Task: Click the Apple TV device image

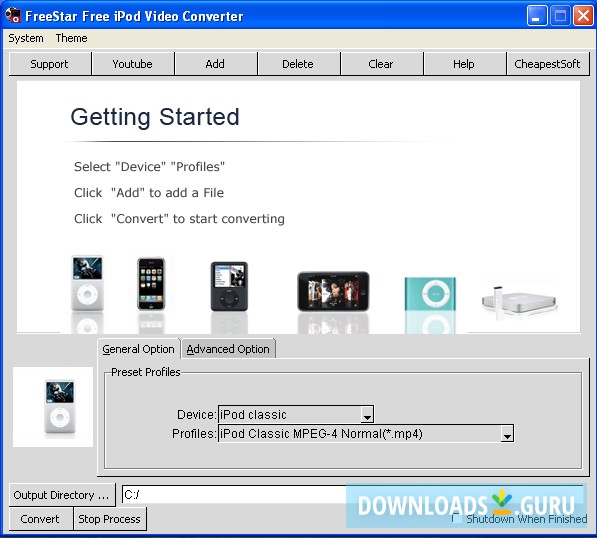Action: pyautogui.click(x=519, y=302)
